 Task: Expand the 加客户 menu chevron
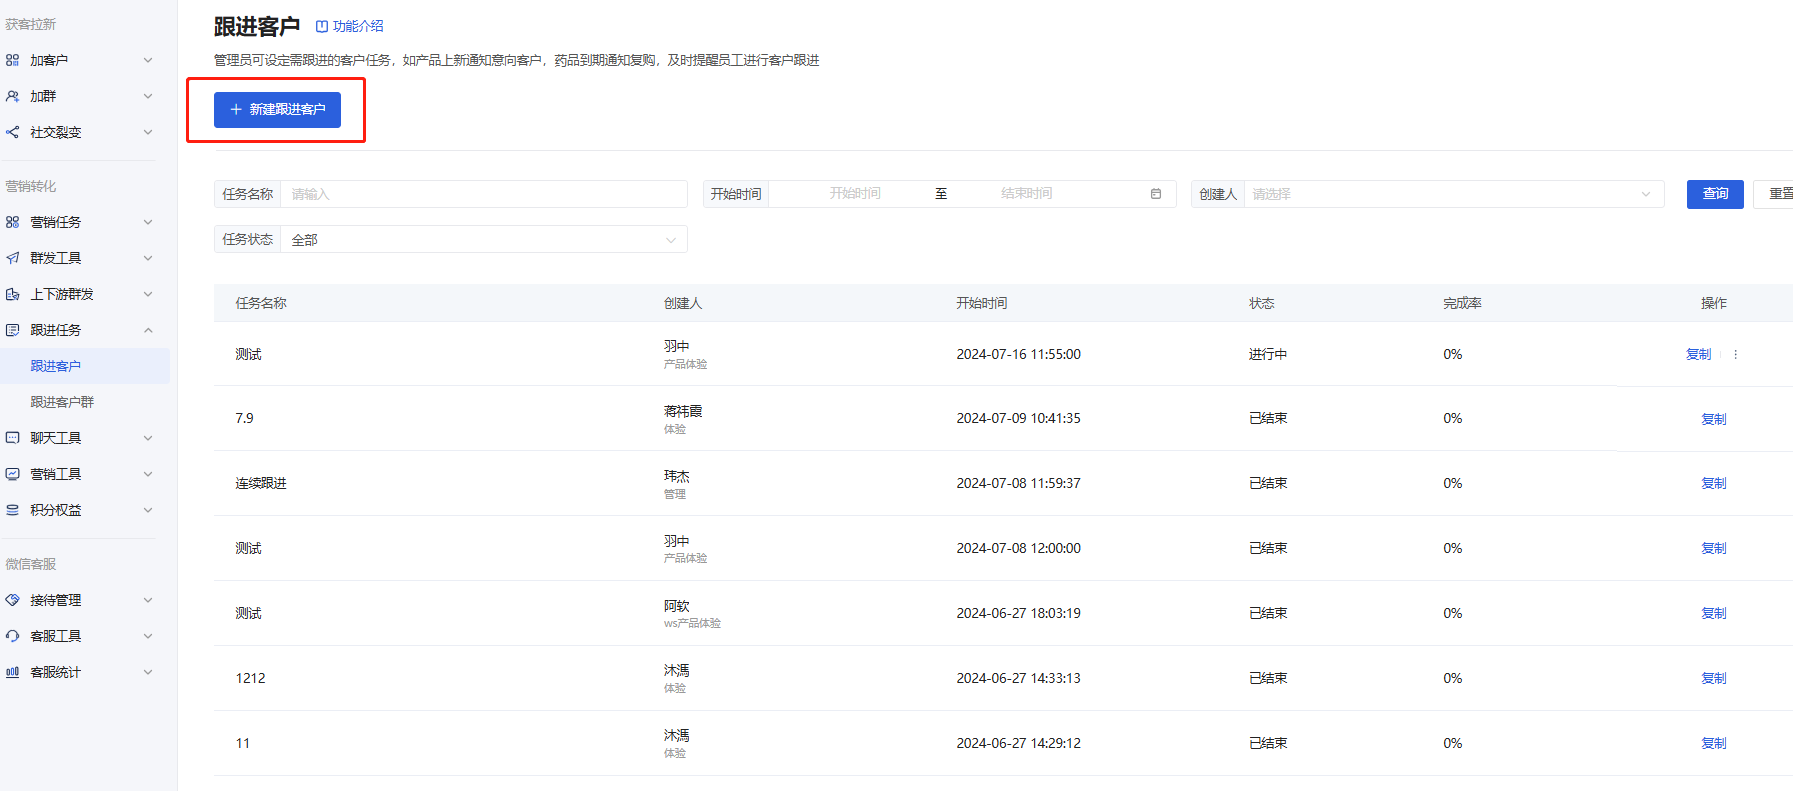pos(148,60)
